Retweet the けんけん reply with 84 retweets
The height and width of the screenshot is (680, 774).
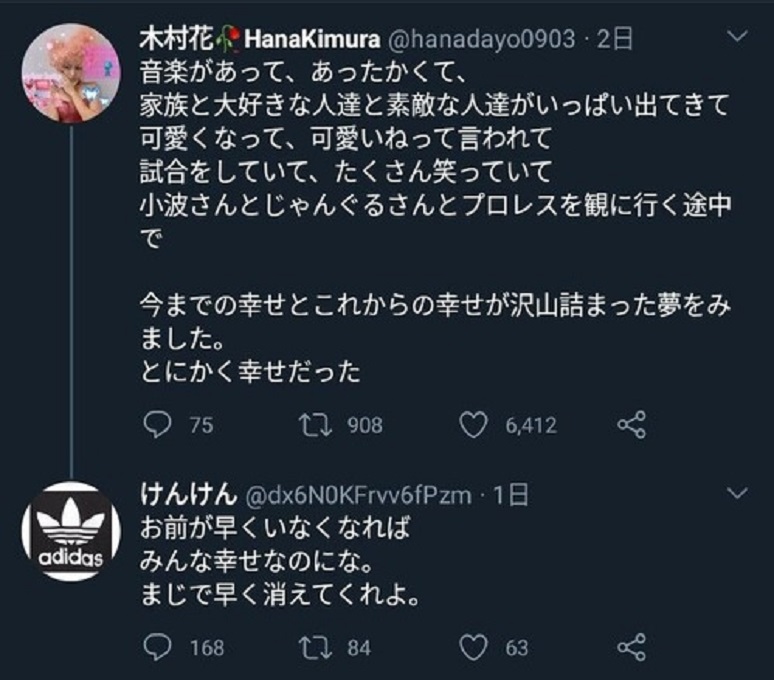316,648
